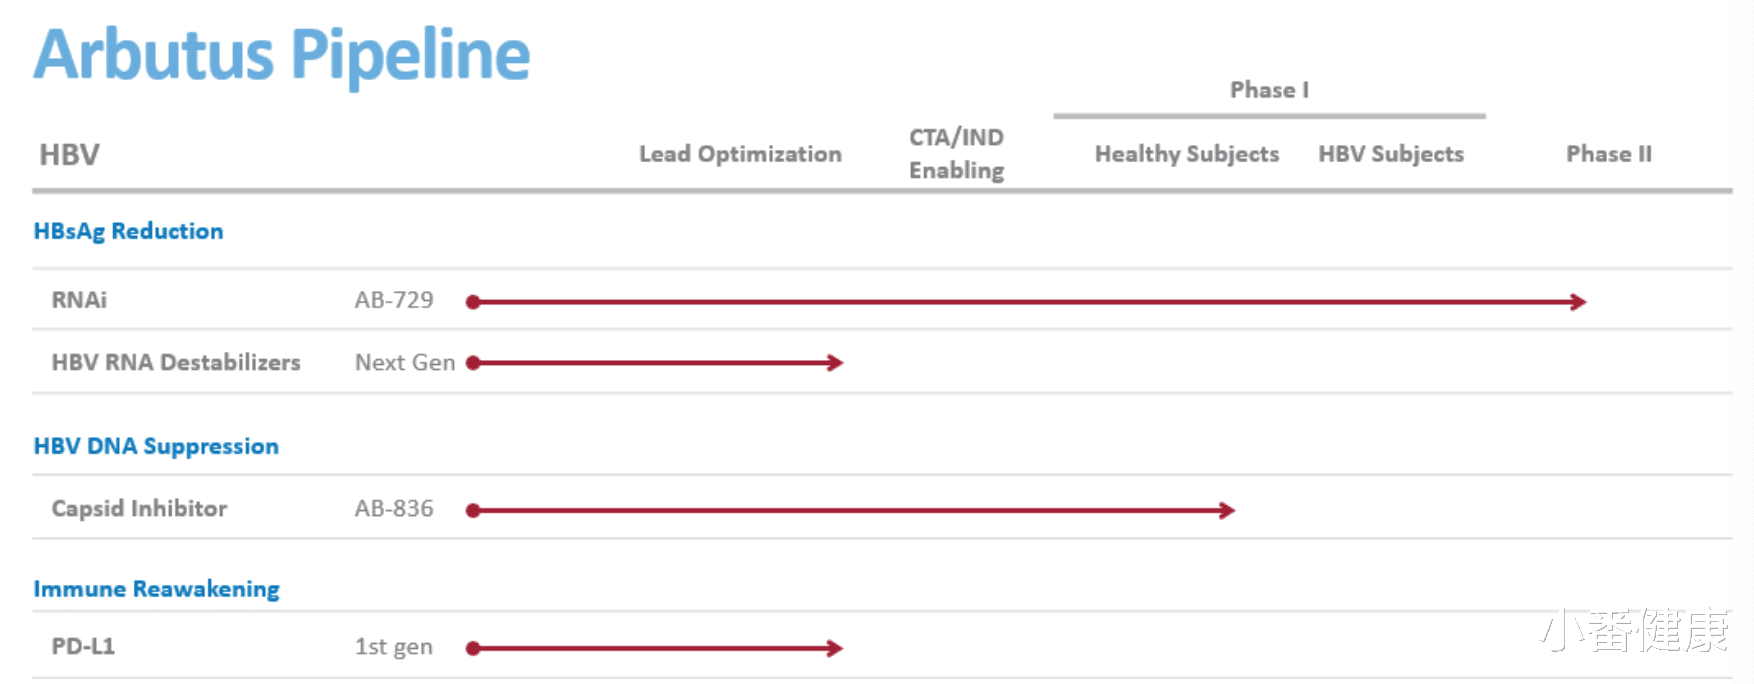Image resolution: width=1754 pixels, height=684 pixels.
Task: Click the PD-L1 row label
Action: 83,646
